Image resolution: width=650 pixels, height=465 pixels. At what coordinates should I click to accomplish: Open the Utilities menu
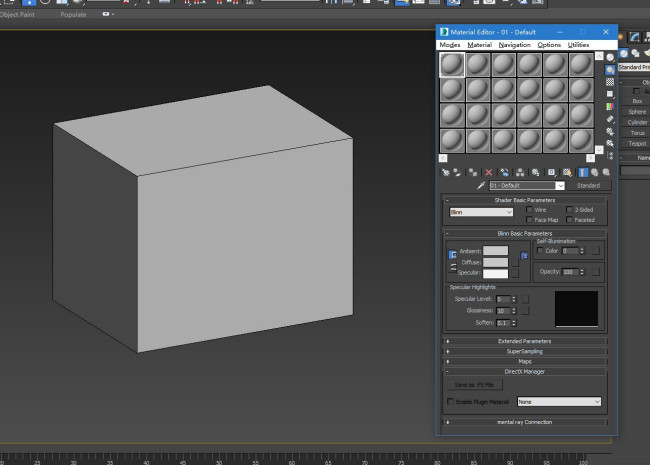pyautogui.click(x=578, y=45)
